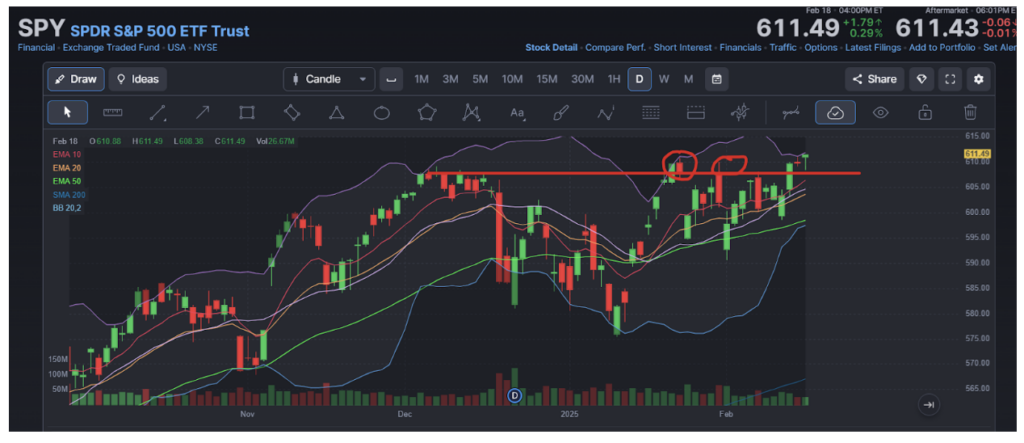Screen dimensions: 1024x443
Task: Open the Compare Perf. link
Action: [x=615, y=47]
